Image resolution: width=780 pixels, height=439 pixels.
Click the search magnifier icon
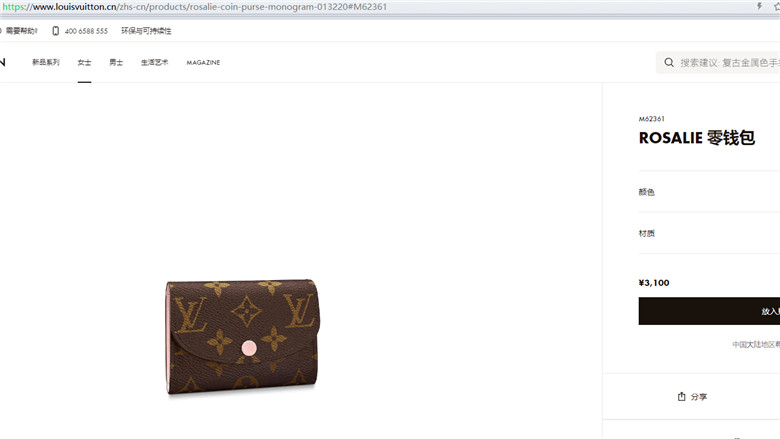click(669, 62)
